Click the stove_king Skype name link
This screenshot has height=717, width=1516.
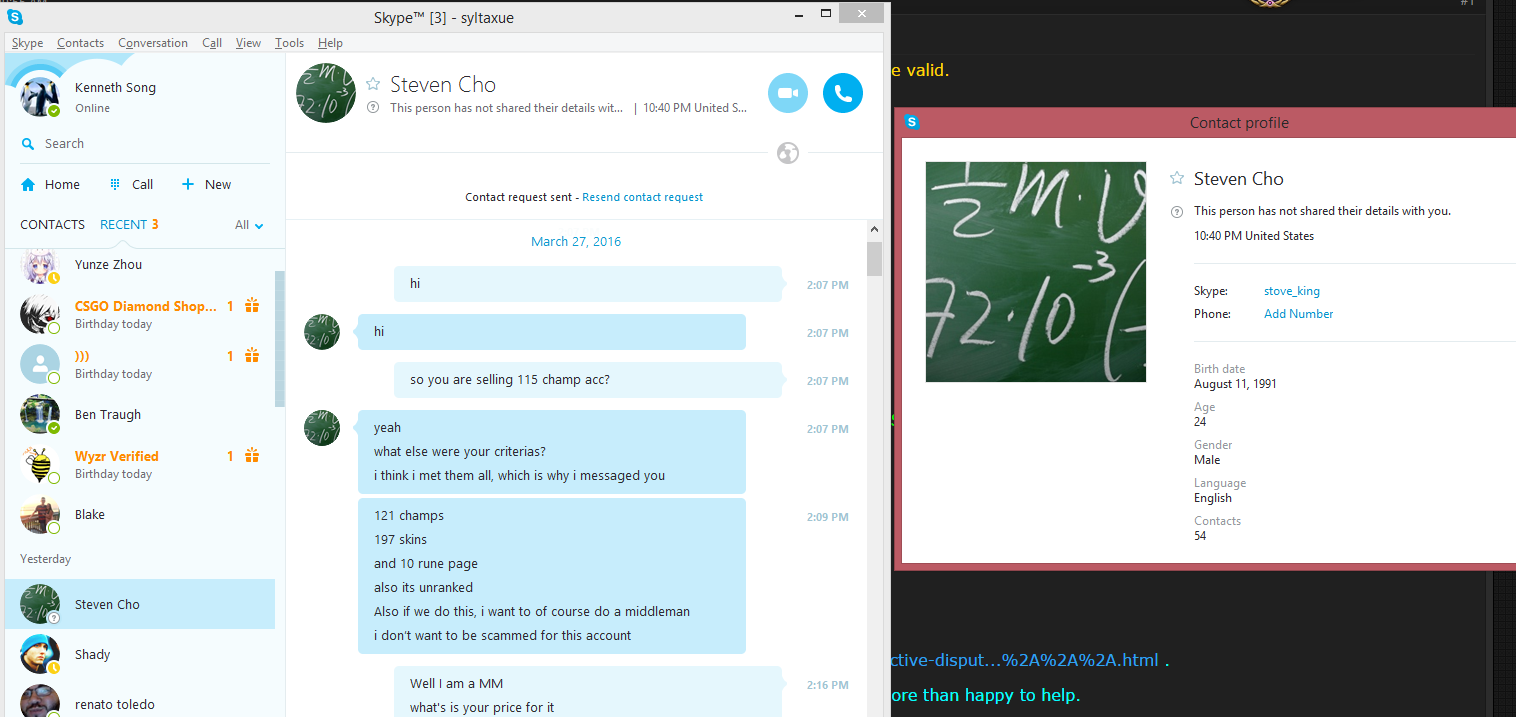(x=1292, y=291)
